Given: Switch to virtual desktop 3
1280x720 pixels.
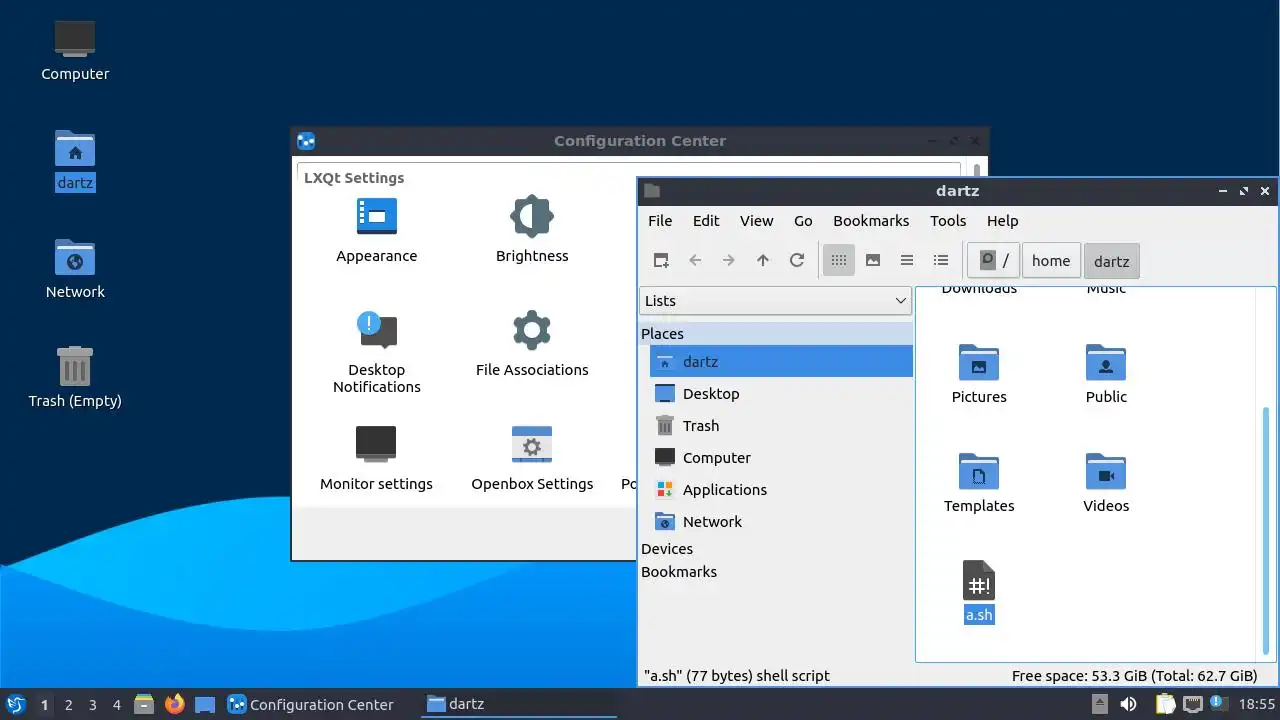Looking at the screenshot, I should (92, 704).
